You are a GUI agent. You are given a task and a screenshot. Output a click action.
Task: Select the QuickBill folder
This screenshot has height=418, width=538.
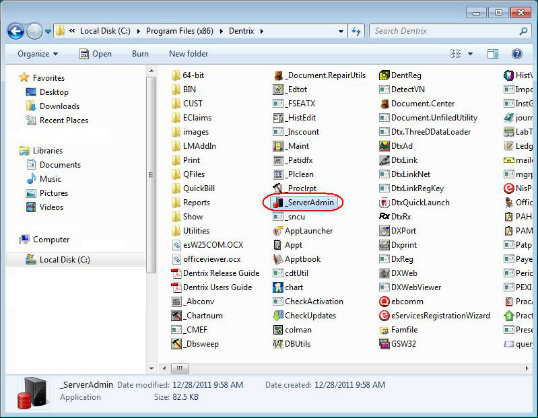click(x=193, y=188)
